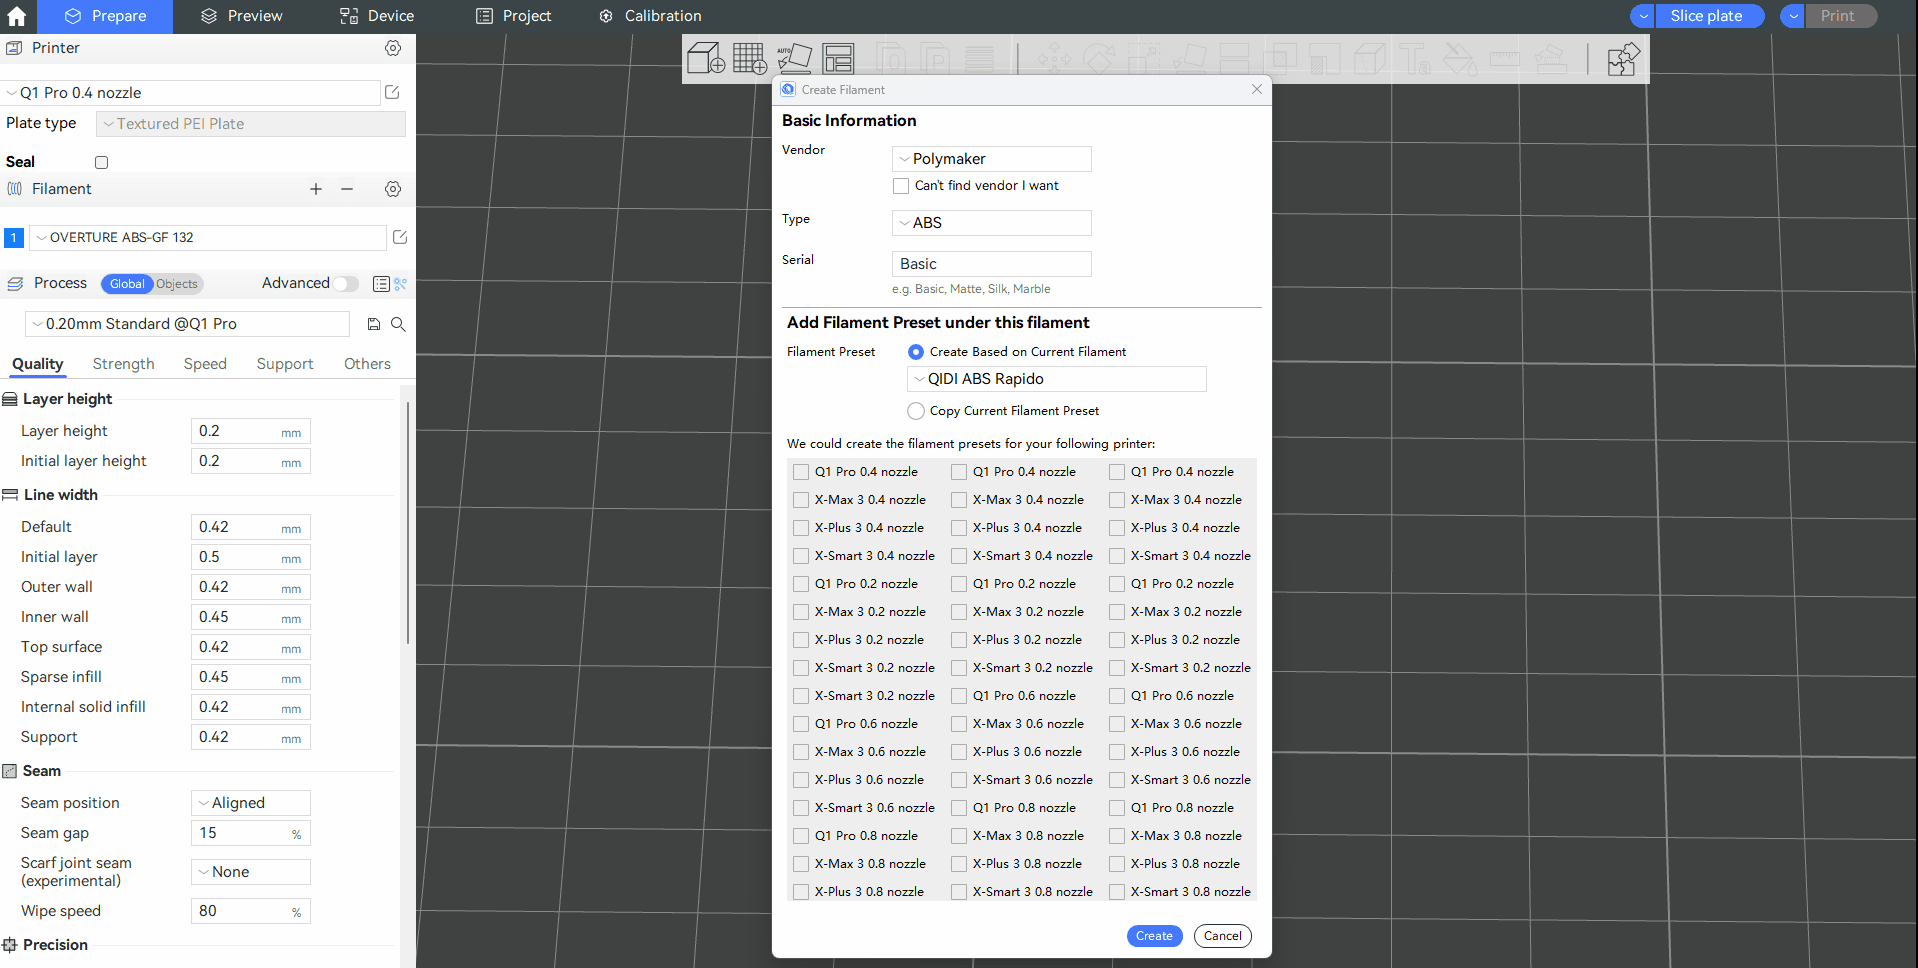This screenshot has height=968, width=1918.
Task: Click the Arrange all objects icon
Action: tap(838, 59)
